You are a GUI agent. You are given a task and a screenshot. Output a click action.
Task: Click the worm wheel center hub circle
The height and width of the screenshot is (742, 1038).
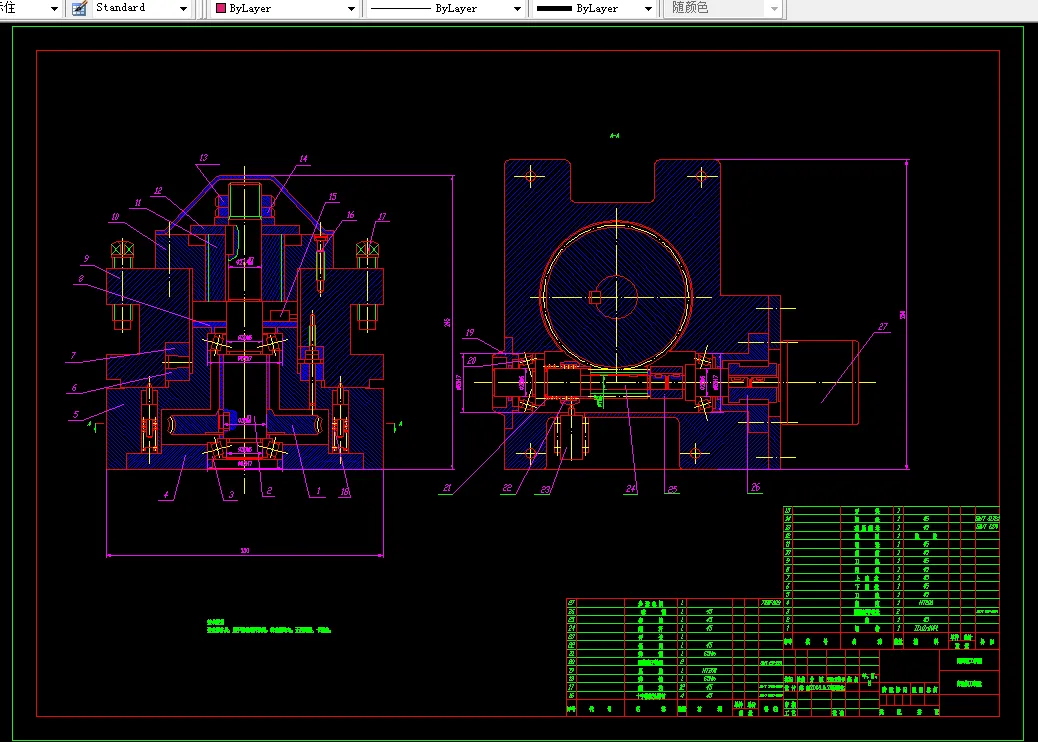click(616, 297)
